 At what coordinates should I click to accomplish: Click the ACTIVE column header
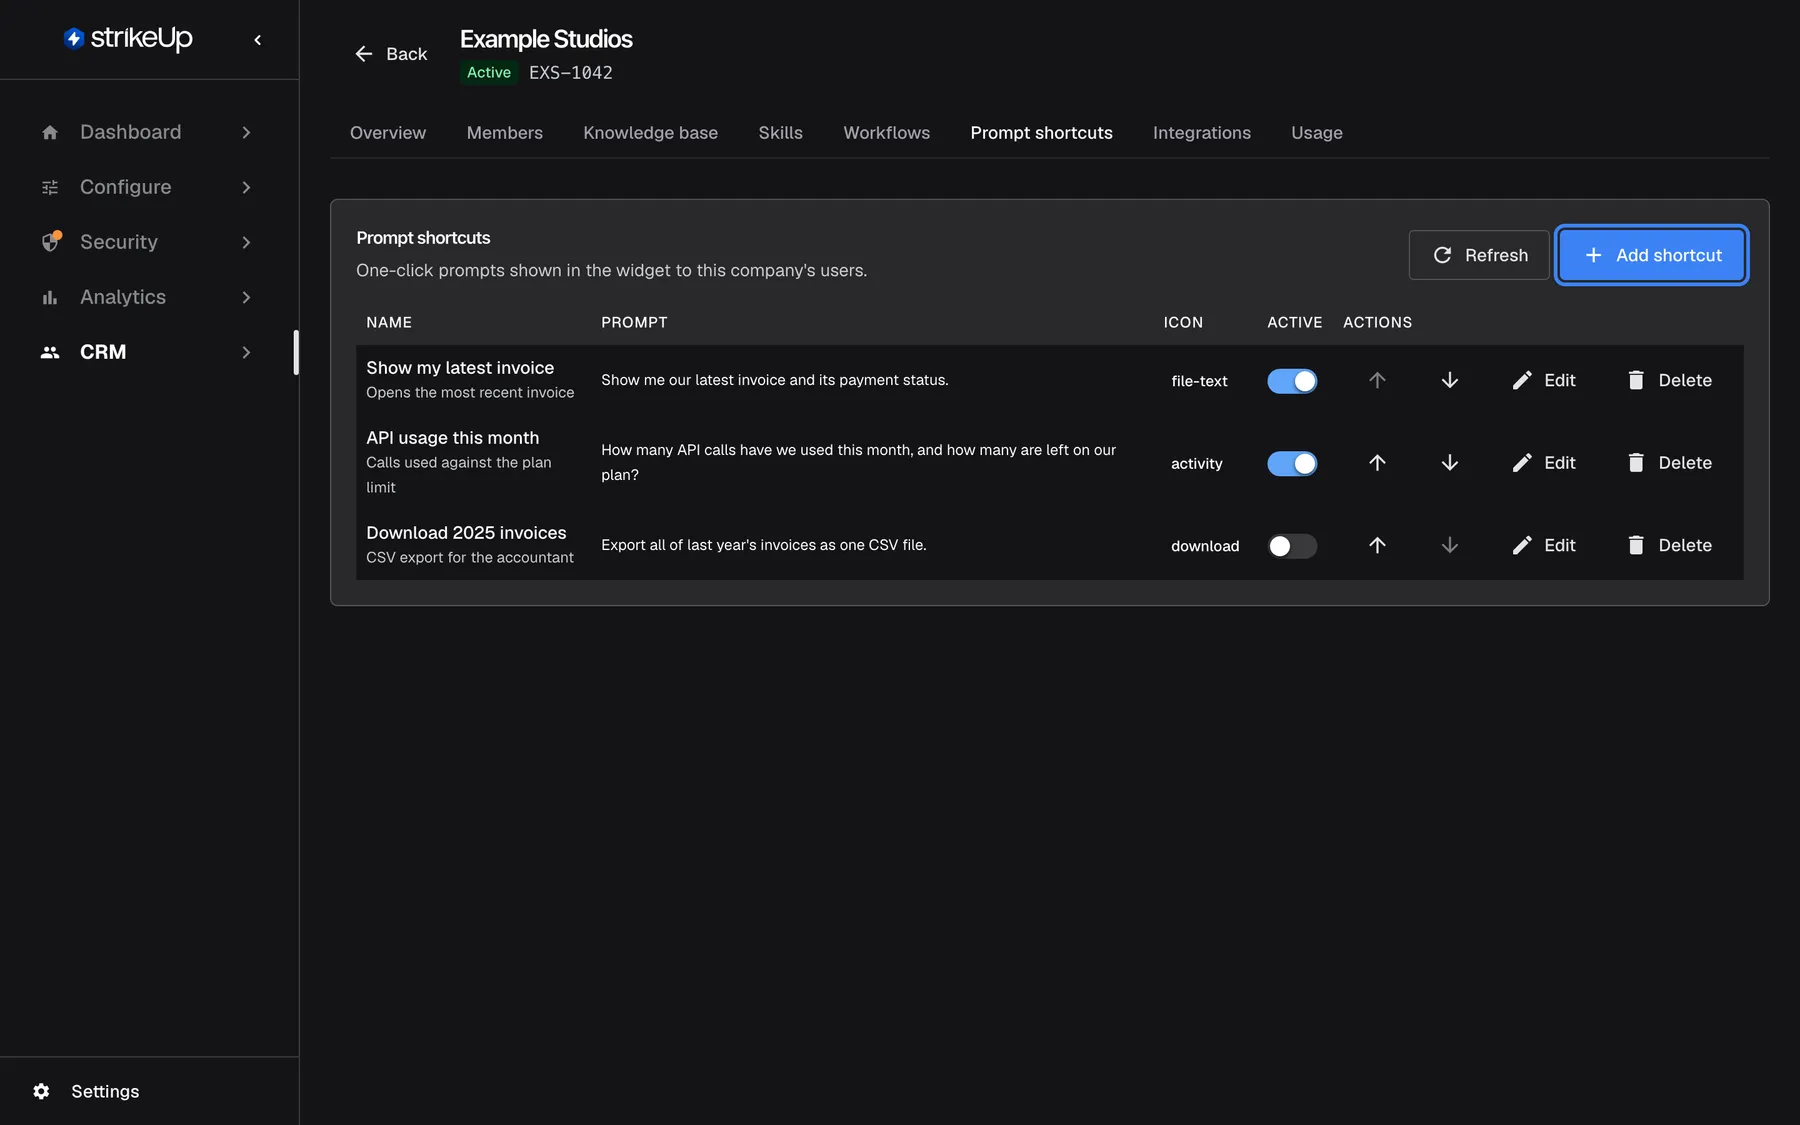1295,322
